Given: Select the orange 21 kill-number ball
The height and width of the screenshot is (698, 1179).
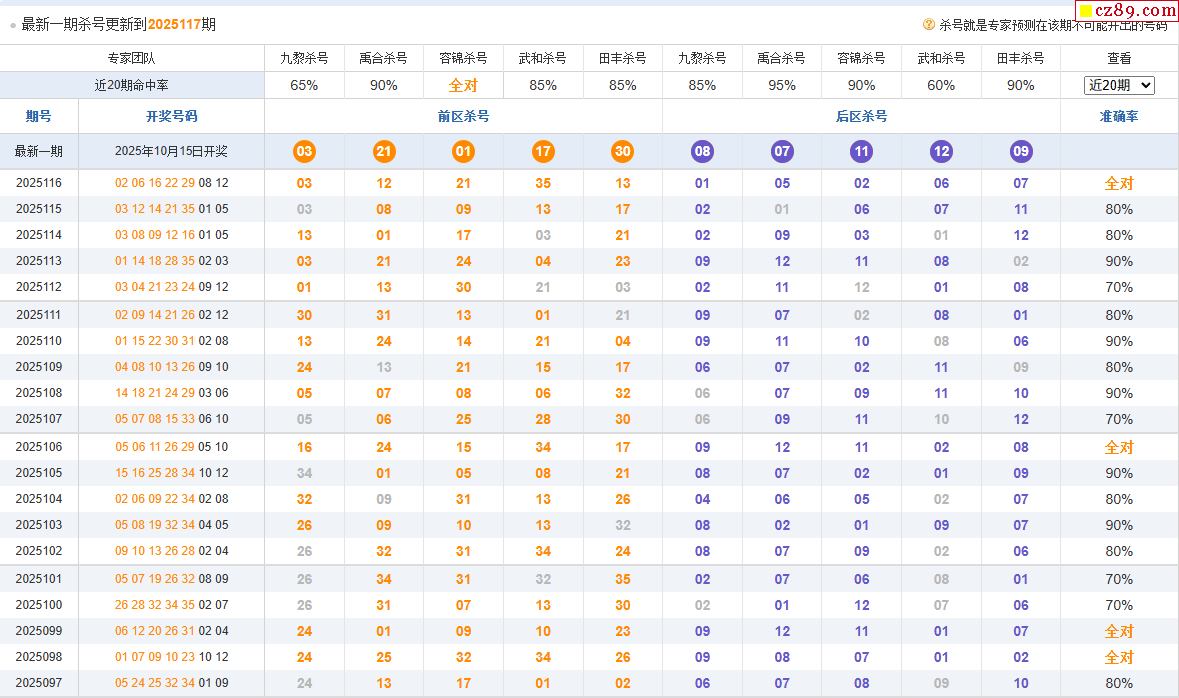Looking at the screenshot, I should pos(384,152).
